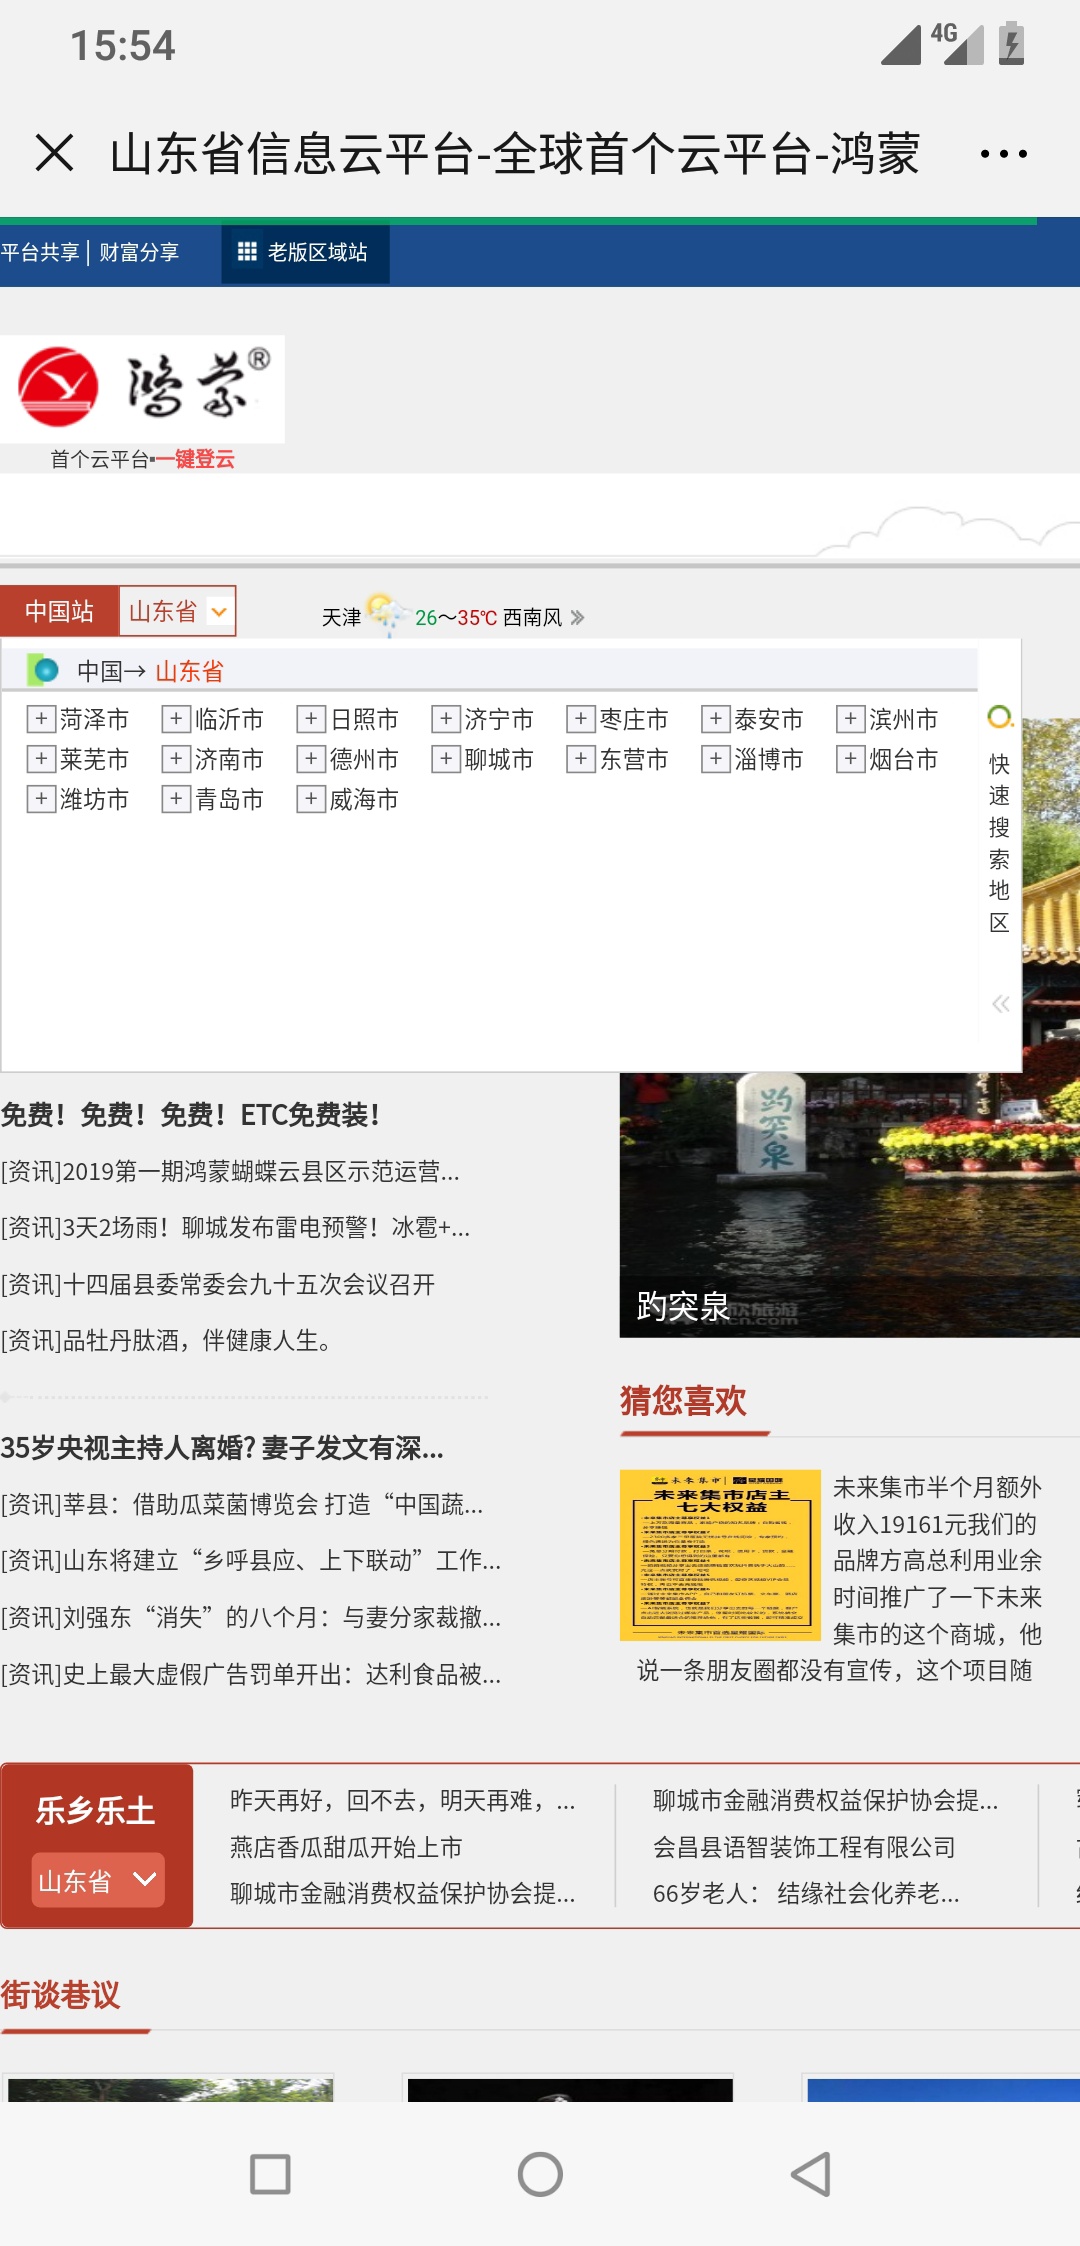The height and width of the screenshot is (2246, 1080).
Task: Open news 品牡丹肽酒，伴健康人生
Action: click(166, 1340)
